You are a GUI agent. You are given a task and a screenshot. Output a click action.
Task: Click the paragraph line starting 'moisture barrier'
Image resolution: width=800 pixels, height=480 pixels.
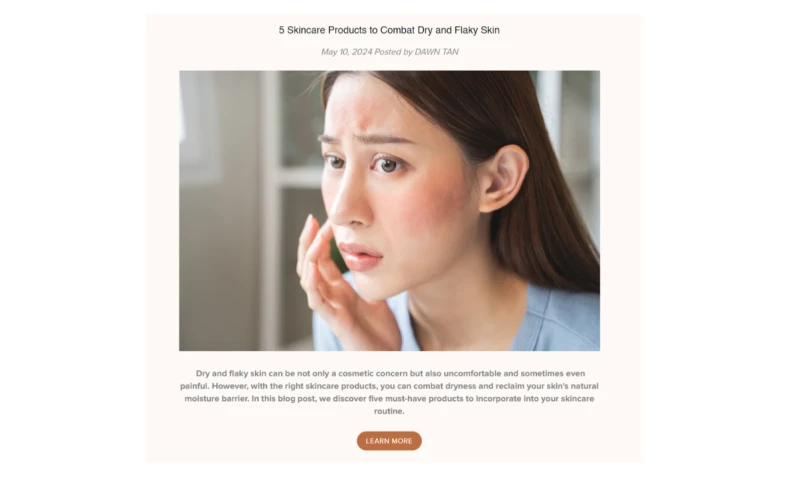point(389,398)
